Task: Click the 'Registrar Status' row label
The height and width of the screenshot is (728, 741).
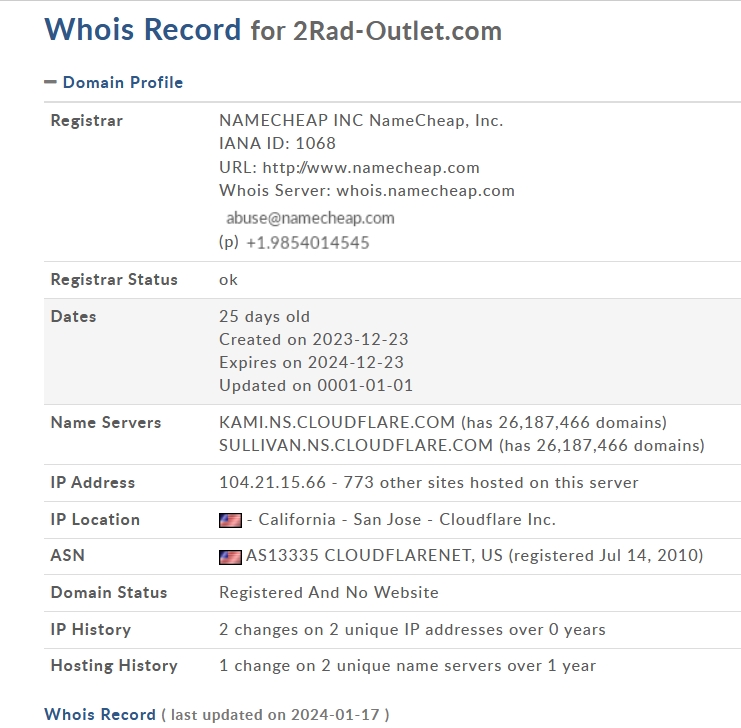Action: (114, 280)
